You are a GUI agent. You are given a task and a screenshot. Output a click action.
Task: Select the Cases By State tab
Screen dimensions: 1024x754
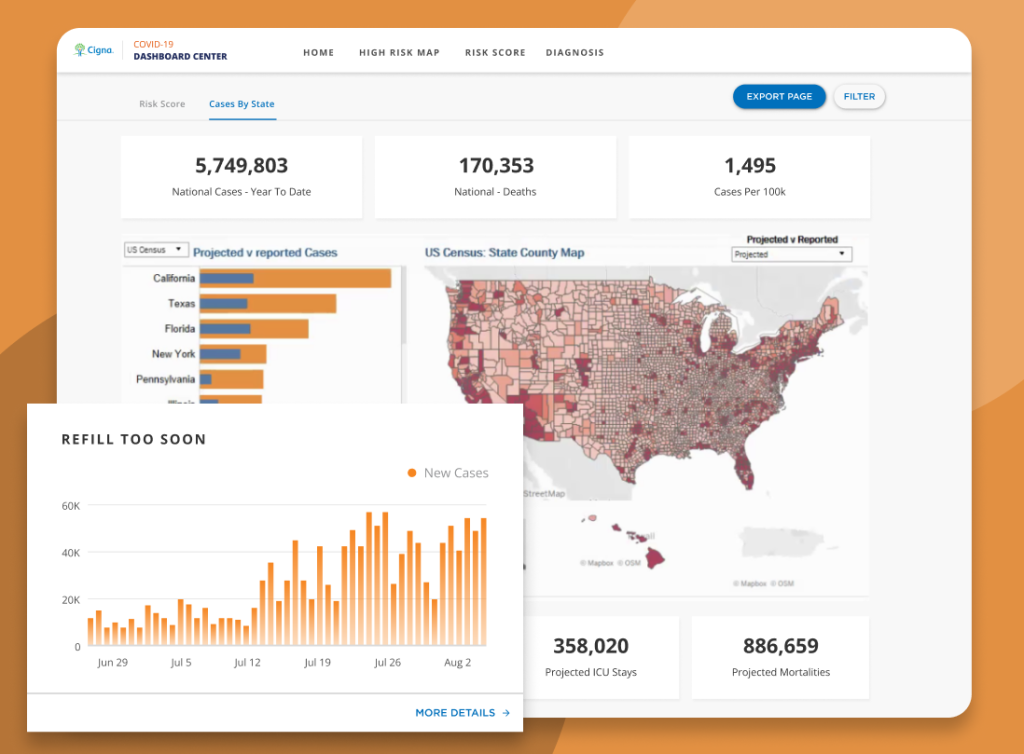click(x=242, y=104)
